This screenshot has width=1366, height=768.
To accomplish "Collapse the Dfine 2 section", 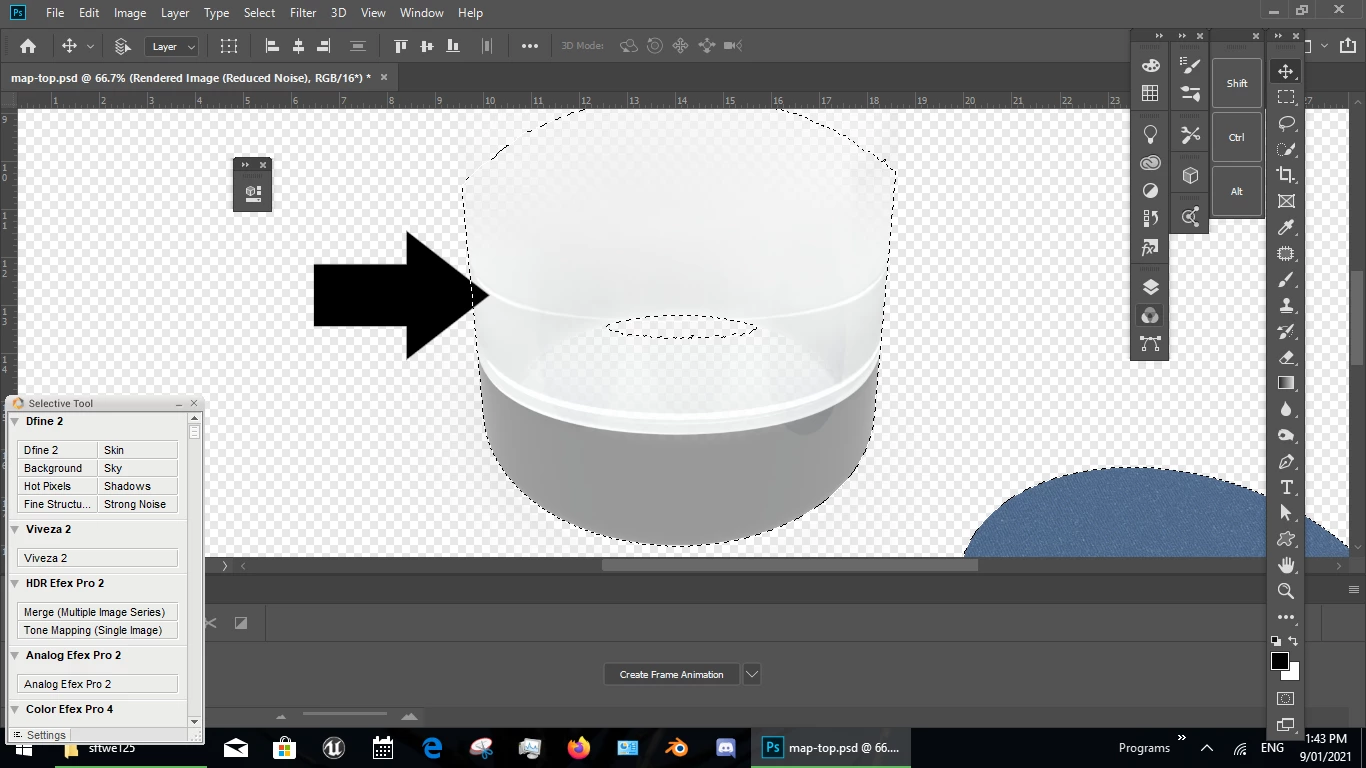I will 15,421.
